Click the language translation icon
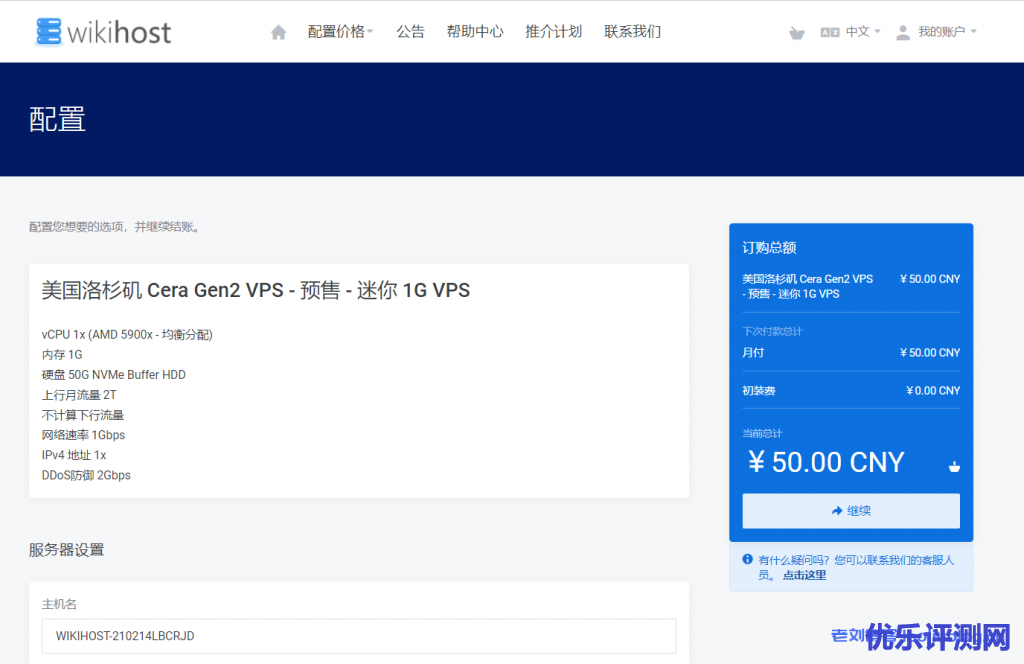 coord(829,32)
